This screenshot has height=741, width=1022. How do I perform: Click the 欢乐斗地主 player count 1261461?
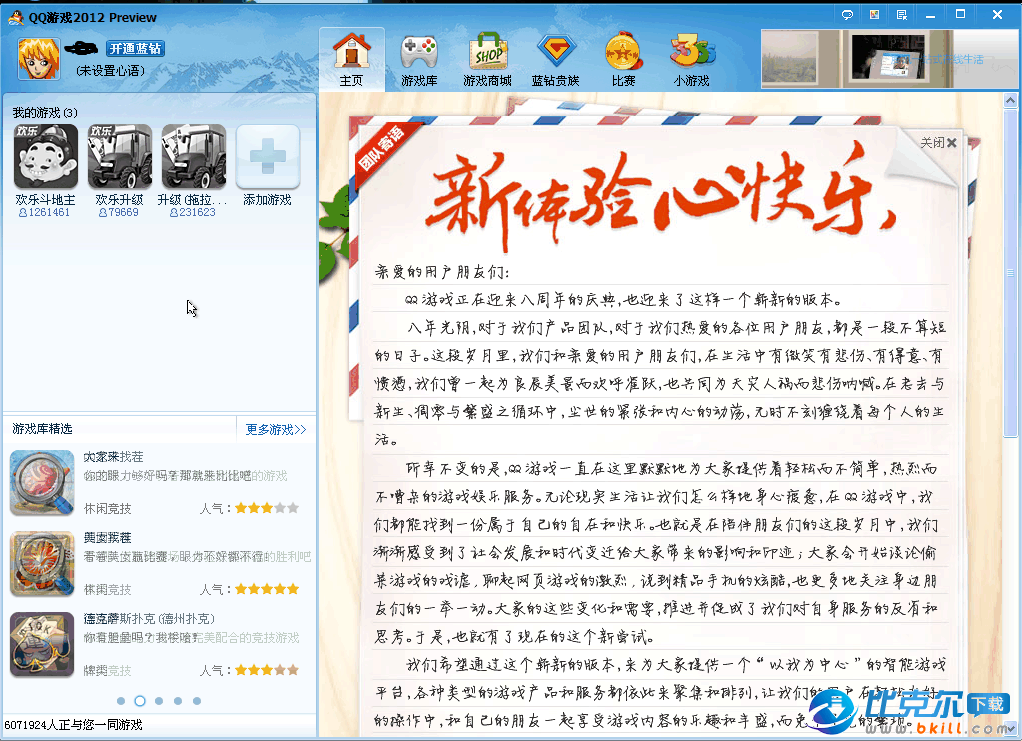tap(44, 212)
